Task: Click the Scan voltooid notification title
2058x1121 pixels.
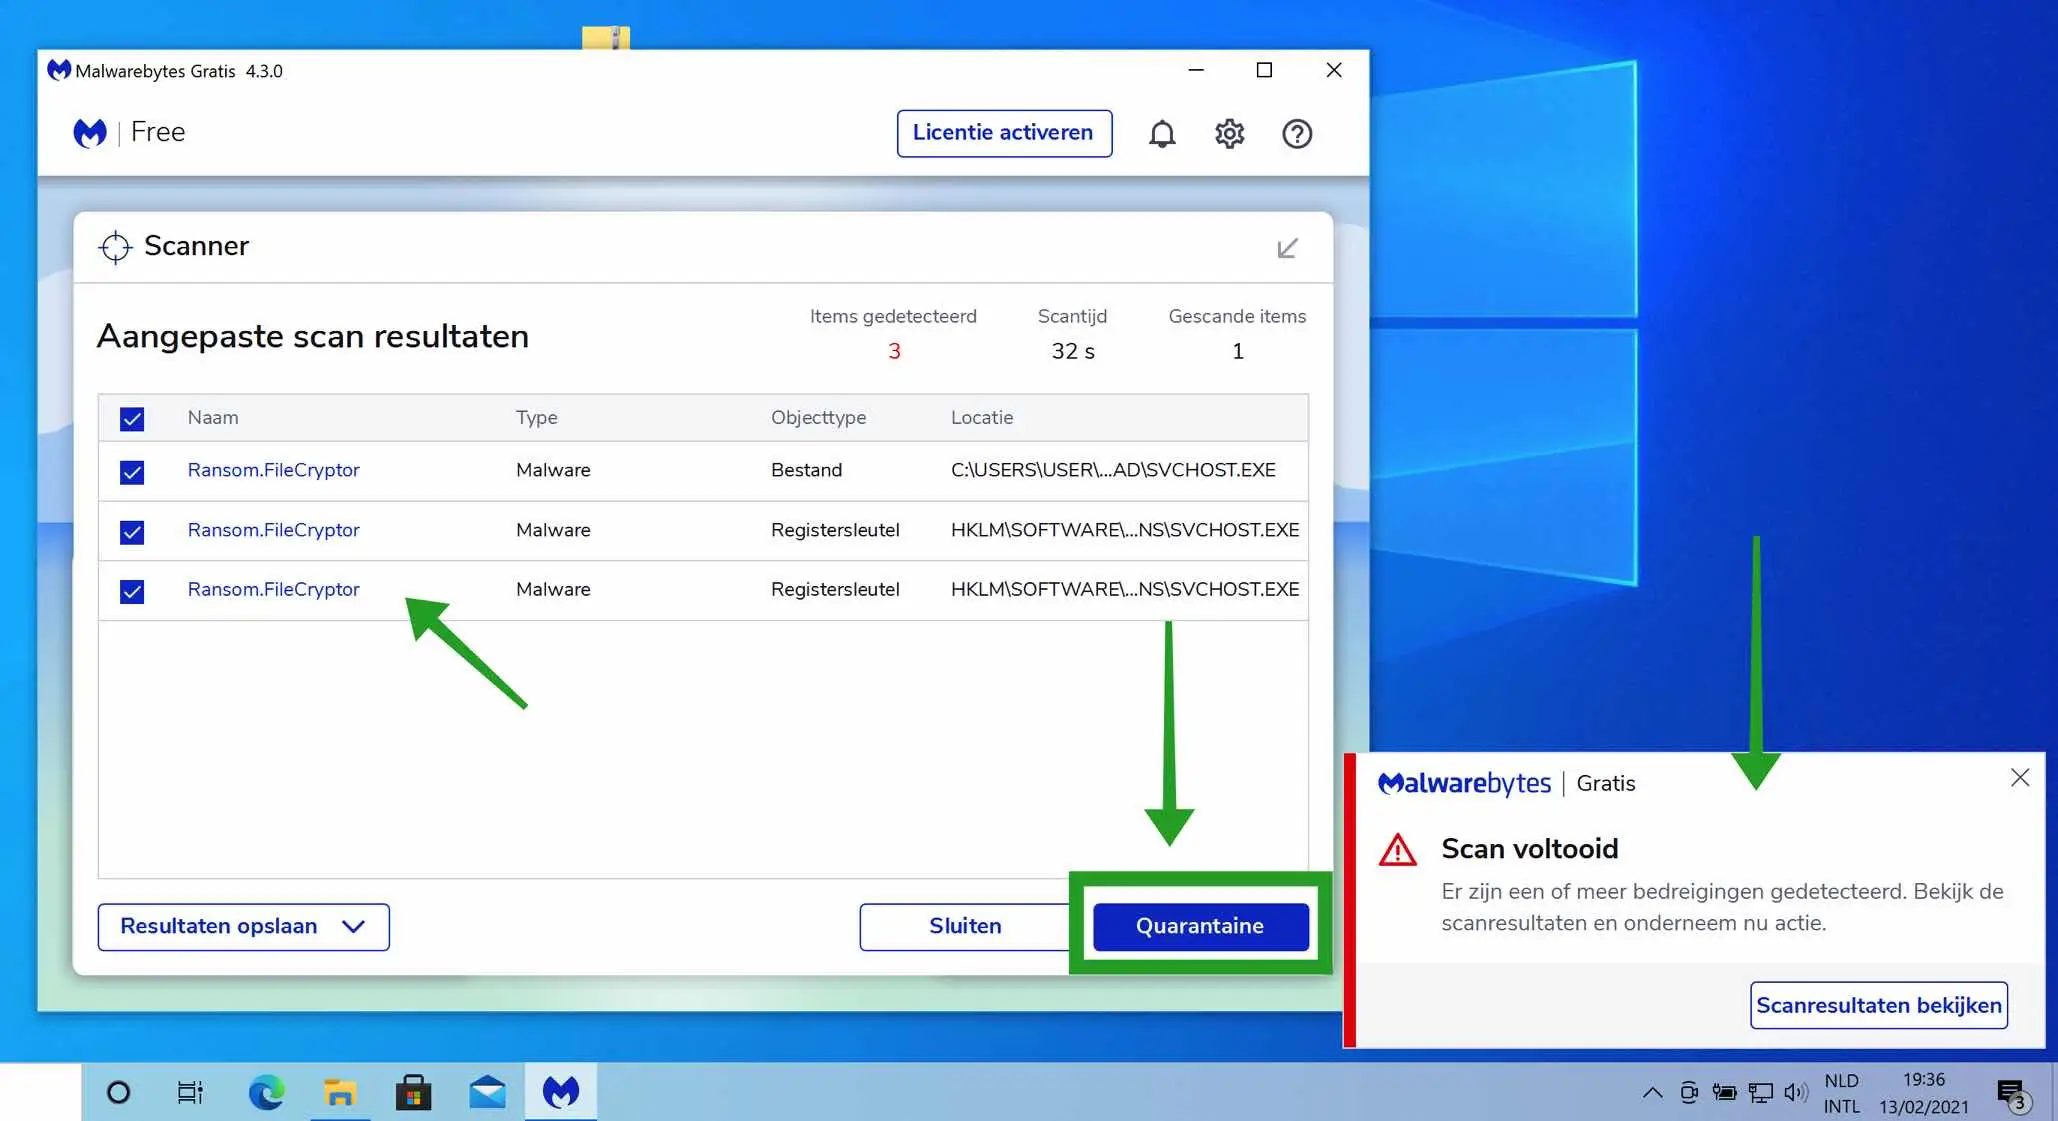Action: coord(1529,849)
